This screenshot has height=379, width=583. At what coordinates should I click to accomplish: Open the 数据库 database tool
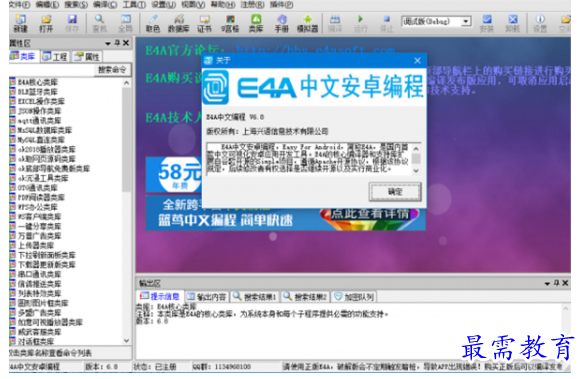[179, 23]
